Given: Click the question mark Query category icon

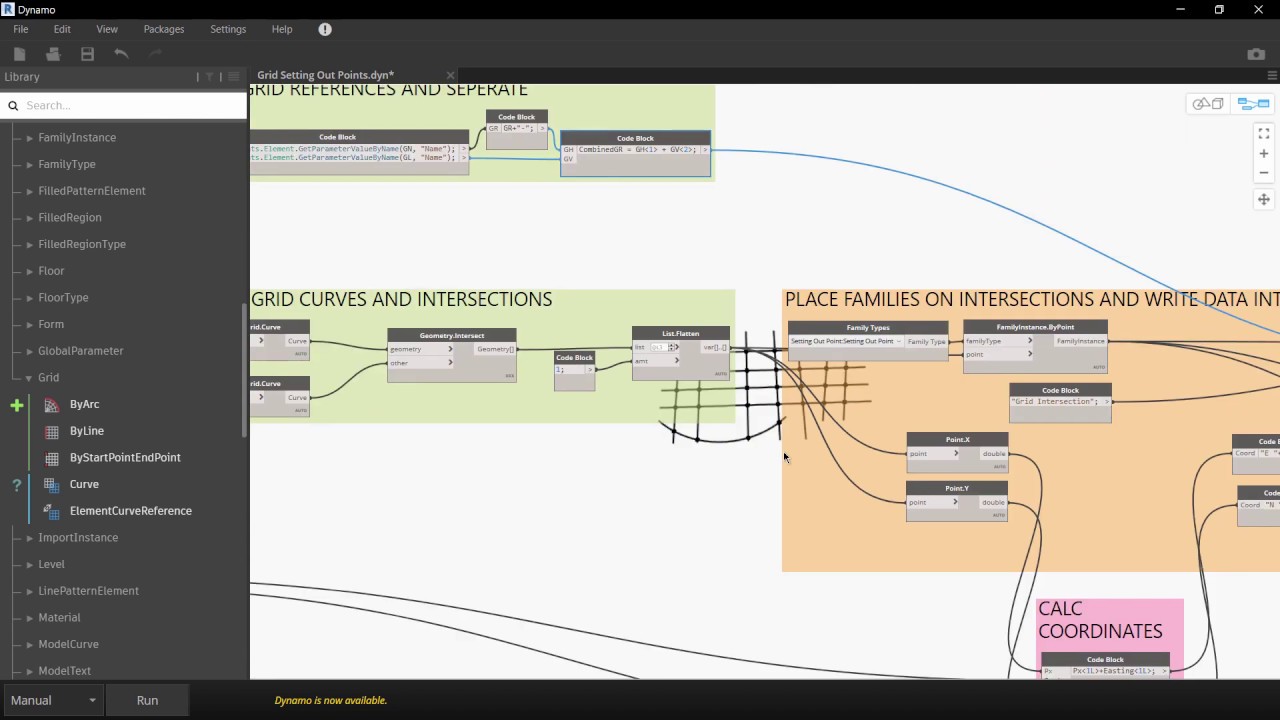Looking at the screenshot, I should (16, 485).
